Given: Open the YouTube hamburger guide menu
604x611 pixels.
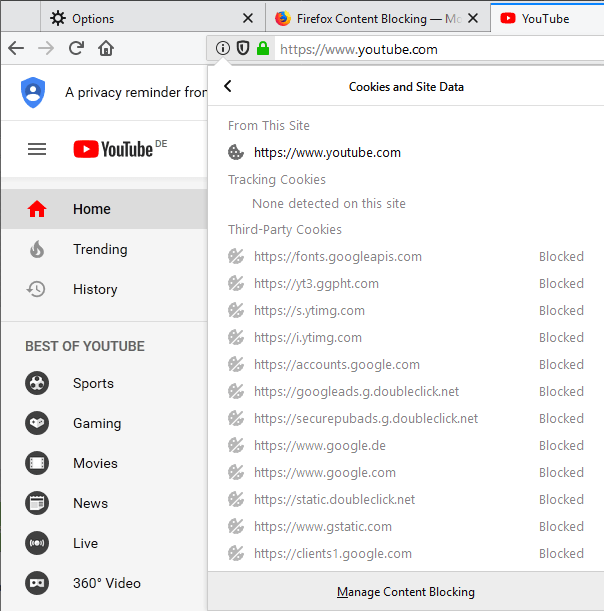Looking at the screenshot, I should pyautogui.click(x=37, y=149).
